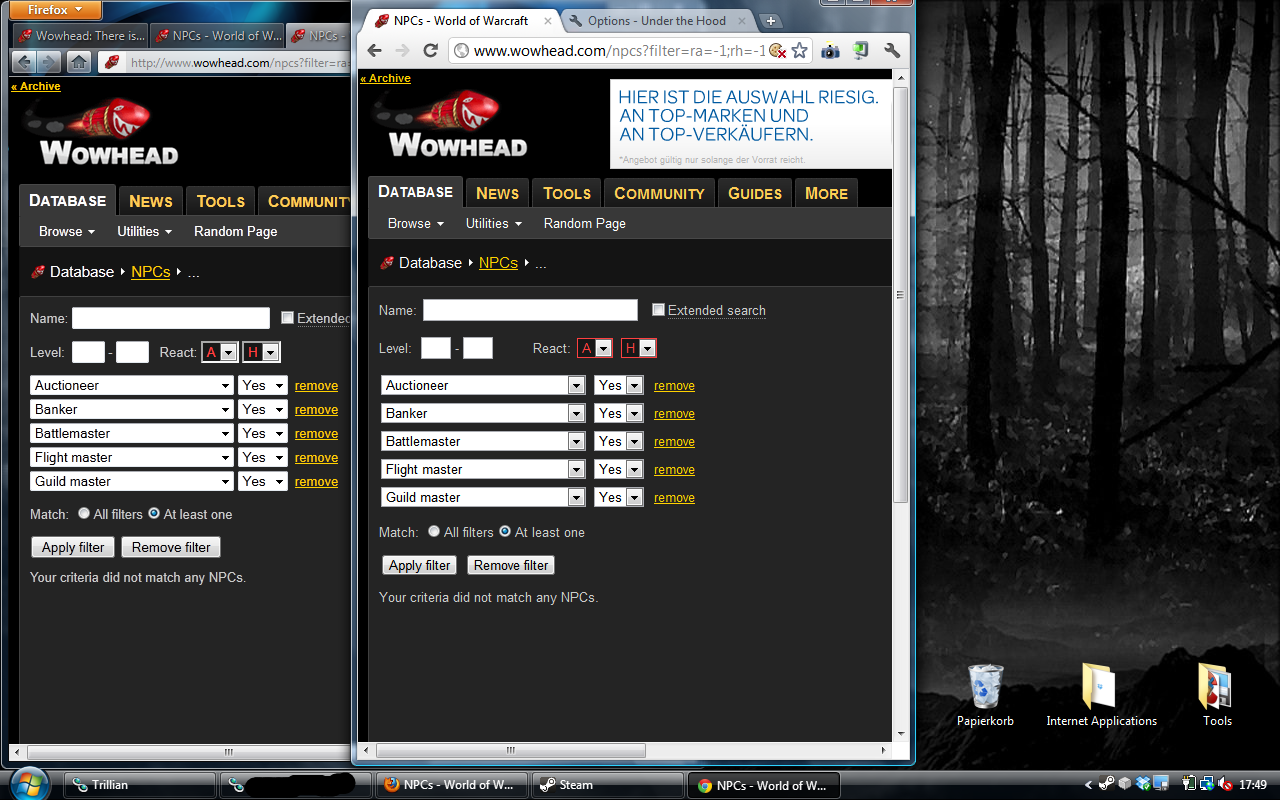The height and width of the screenshot is (800, 1280).
Task: Remove the Battlemaster filter in Firefox window
Action: pos(316,433)
